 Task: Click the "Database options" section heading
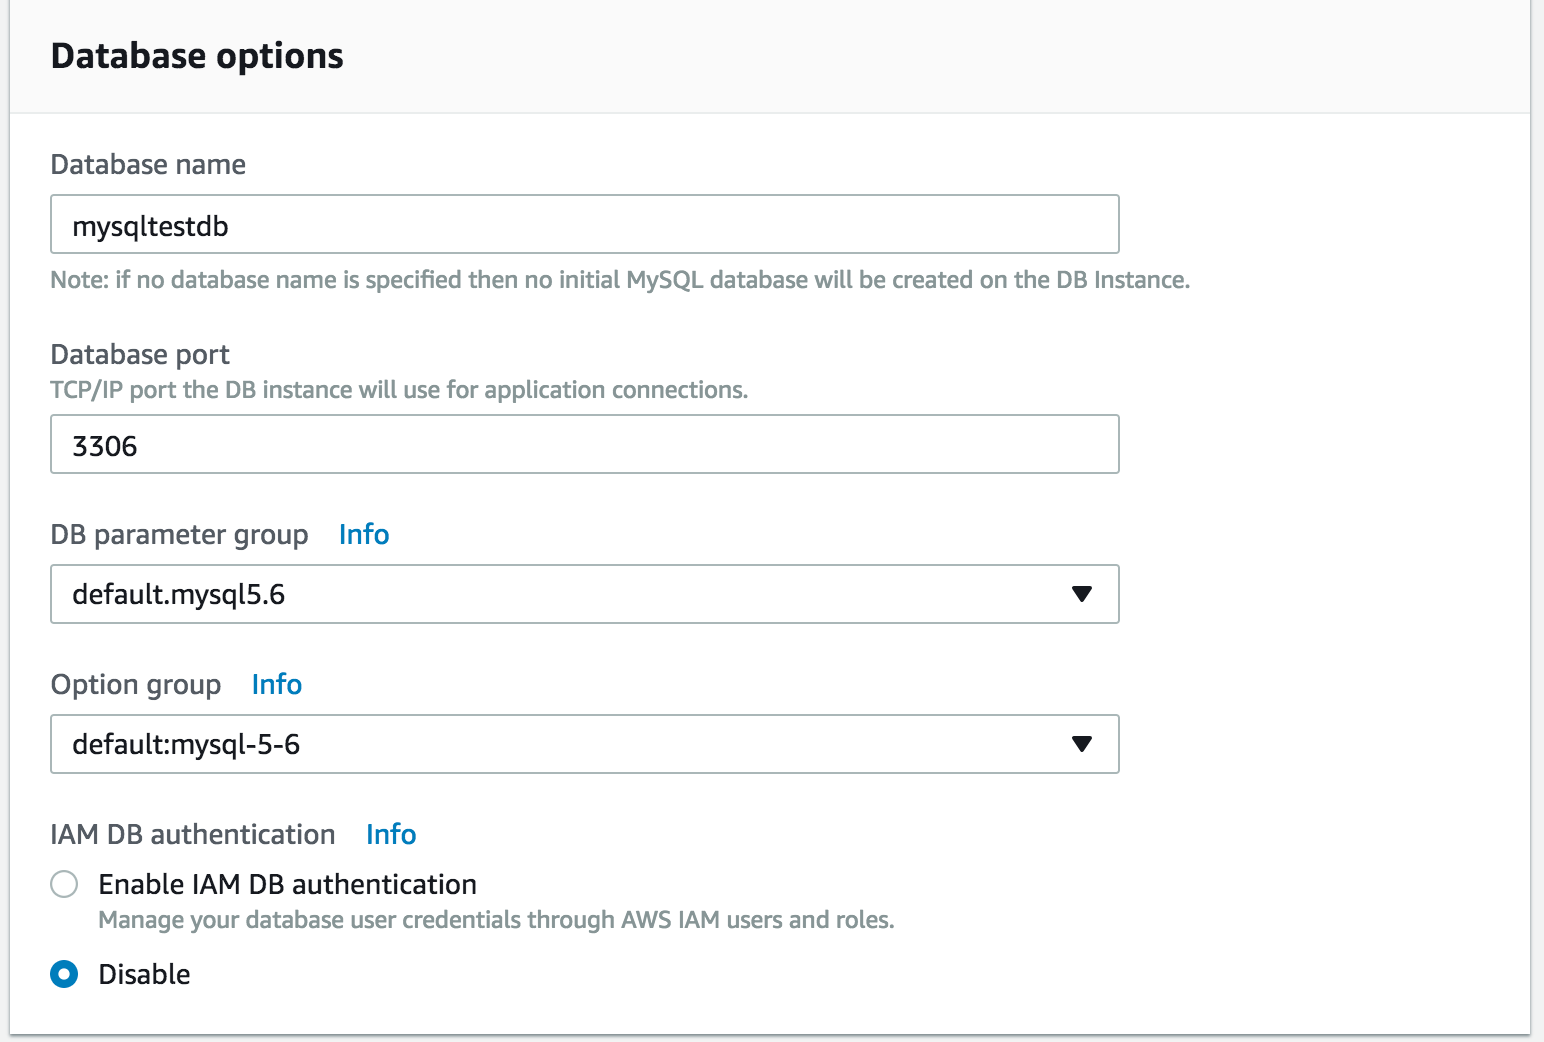click(x=197, y=56)
